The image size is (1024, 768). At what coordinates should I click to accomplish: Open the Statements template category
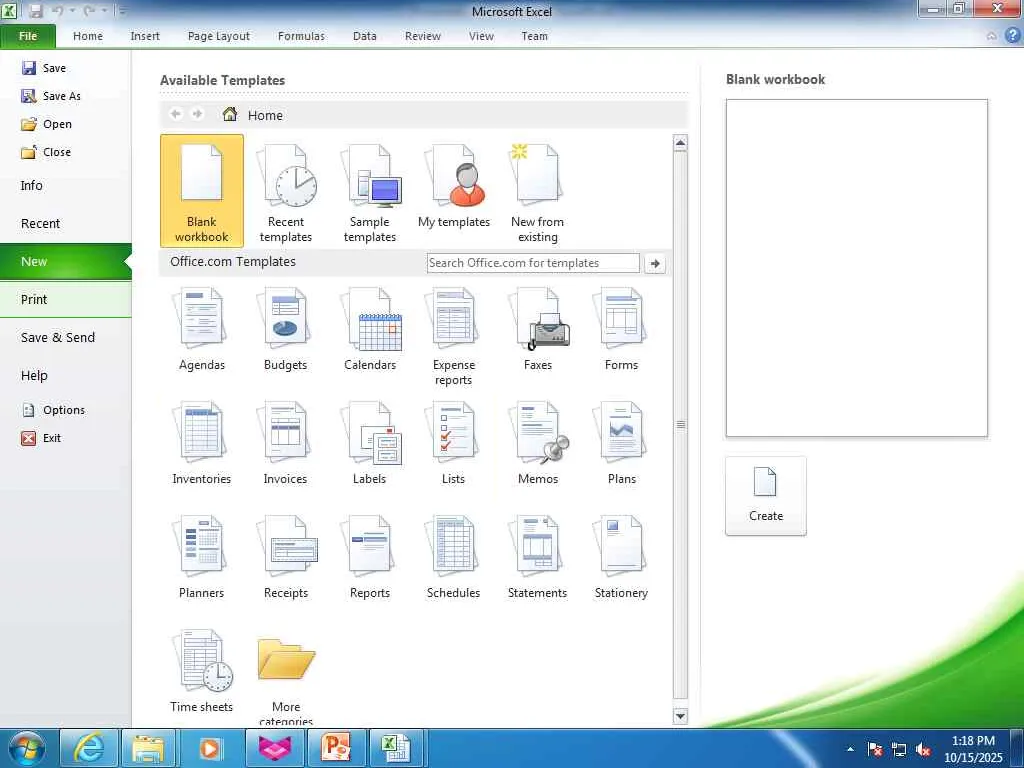(x=537, y=556)
